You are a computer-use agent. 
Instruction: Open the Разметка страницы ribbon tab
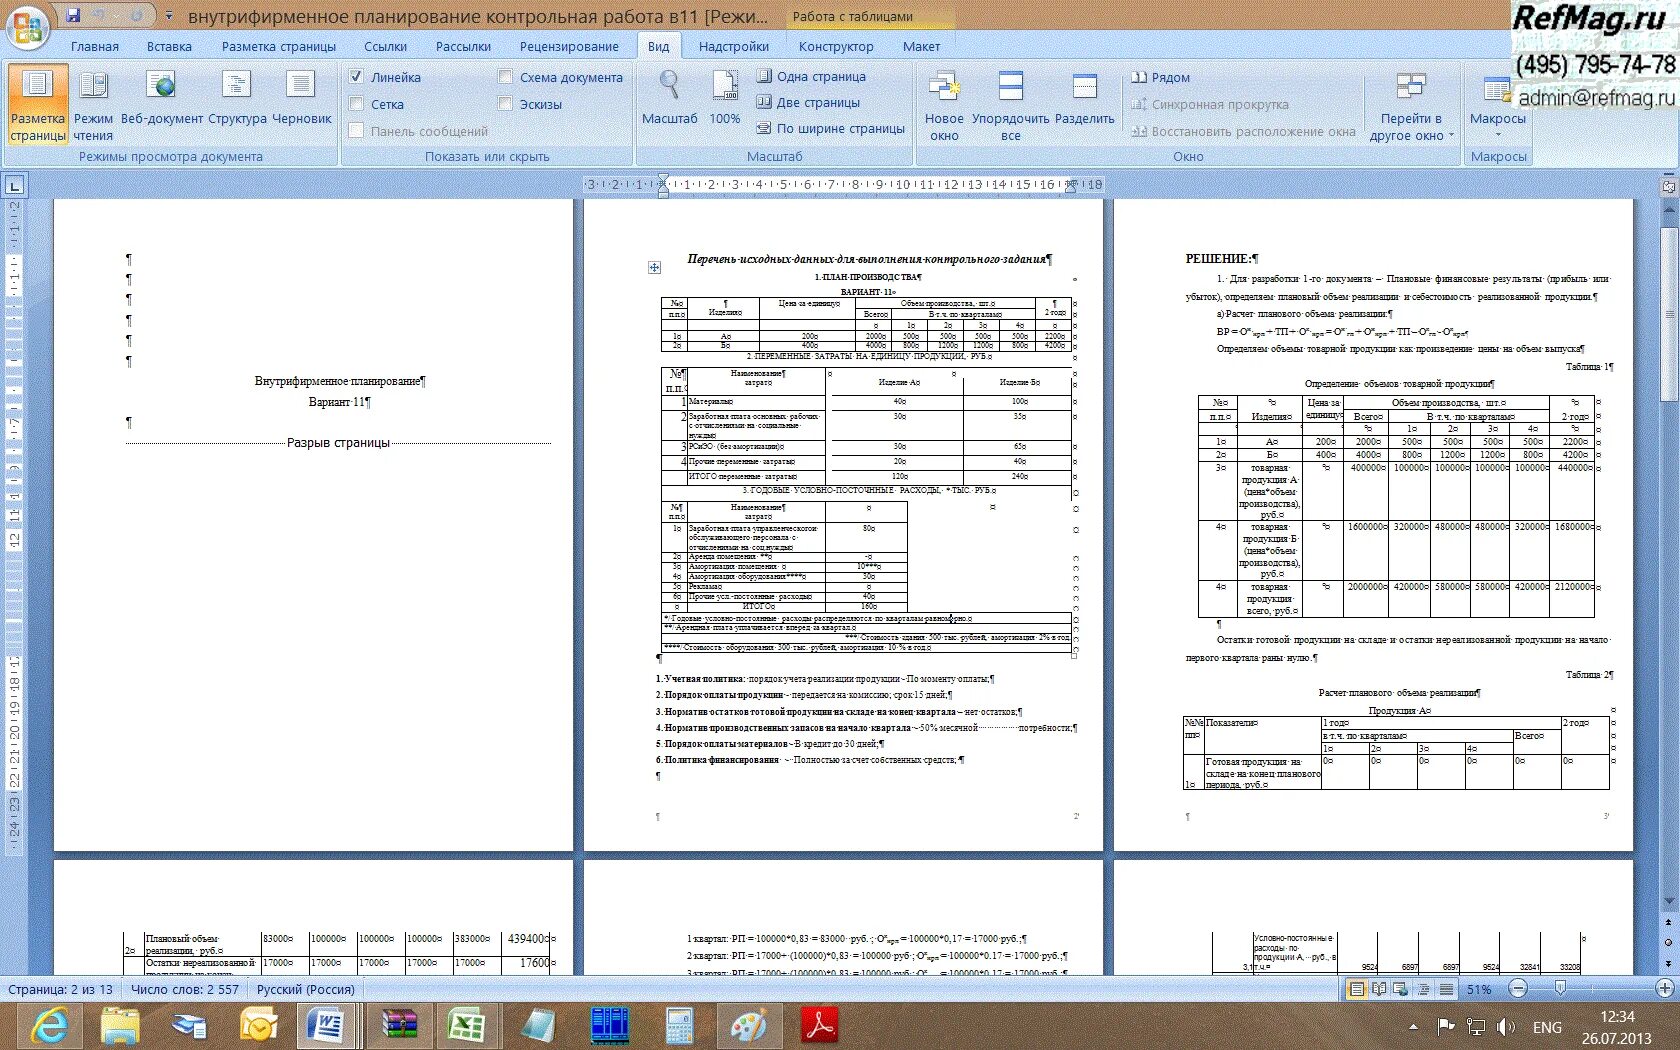[x=279, y=46]
